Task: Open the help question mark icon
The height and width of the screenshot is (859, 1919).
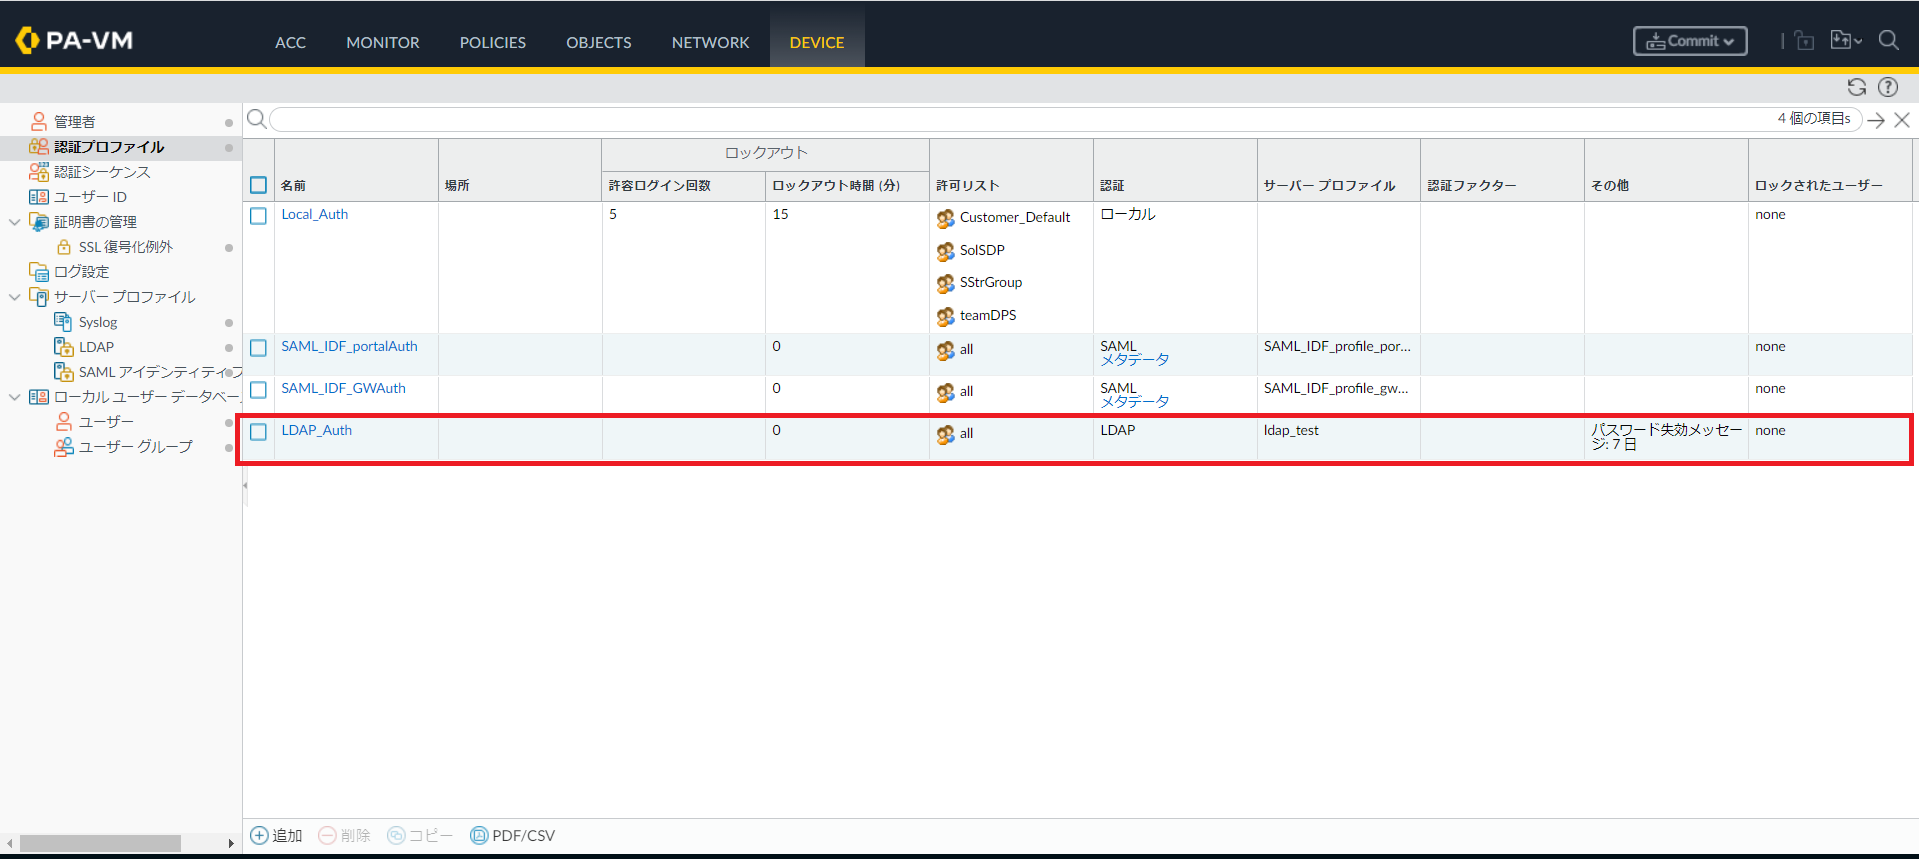Action: [1888, 87]
